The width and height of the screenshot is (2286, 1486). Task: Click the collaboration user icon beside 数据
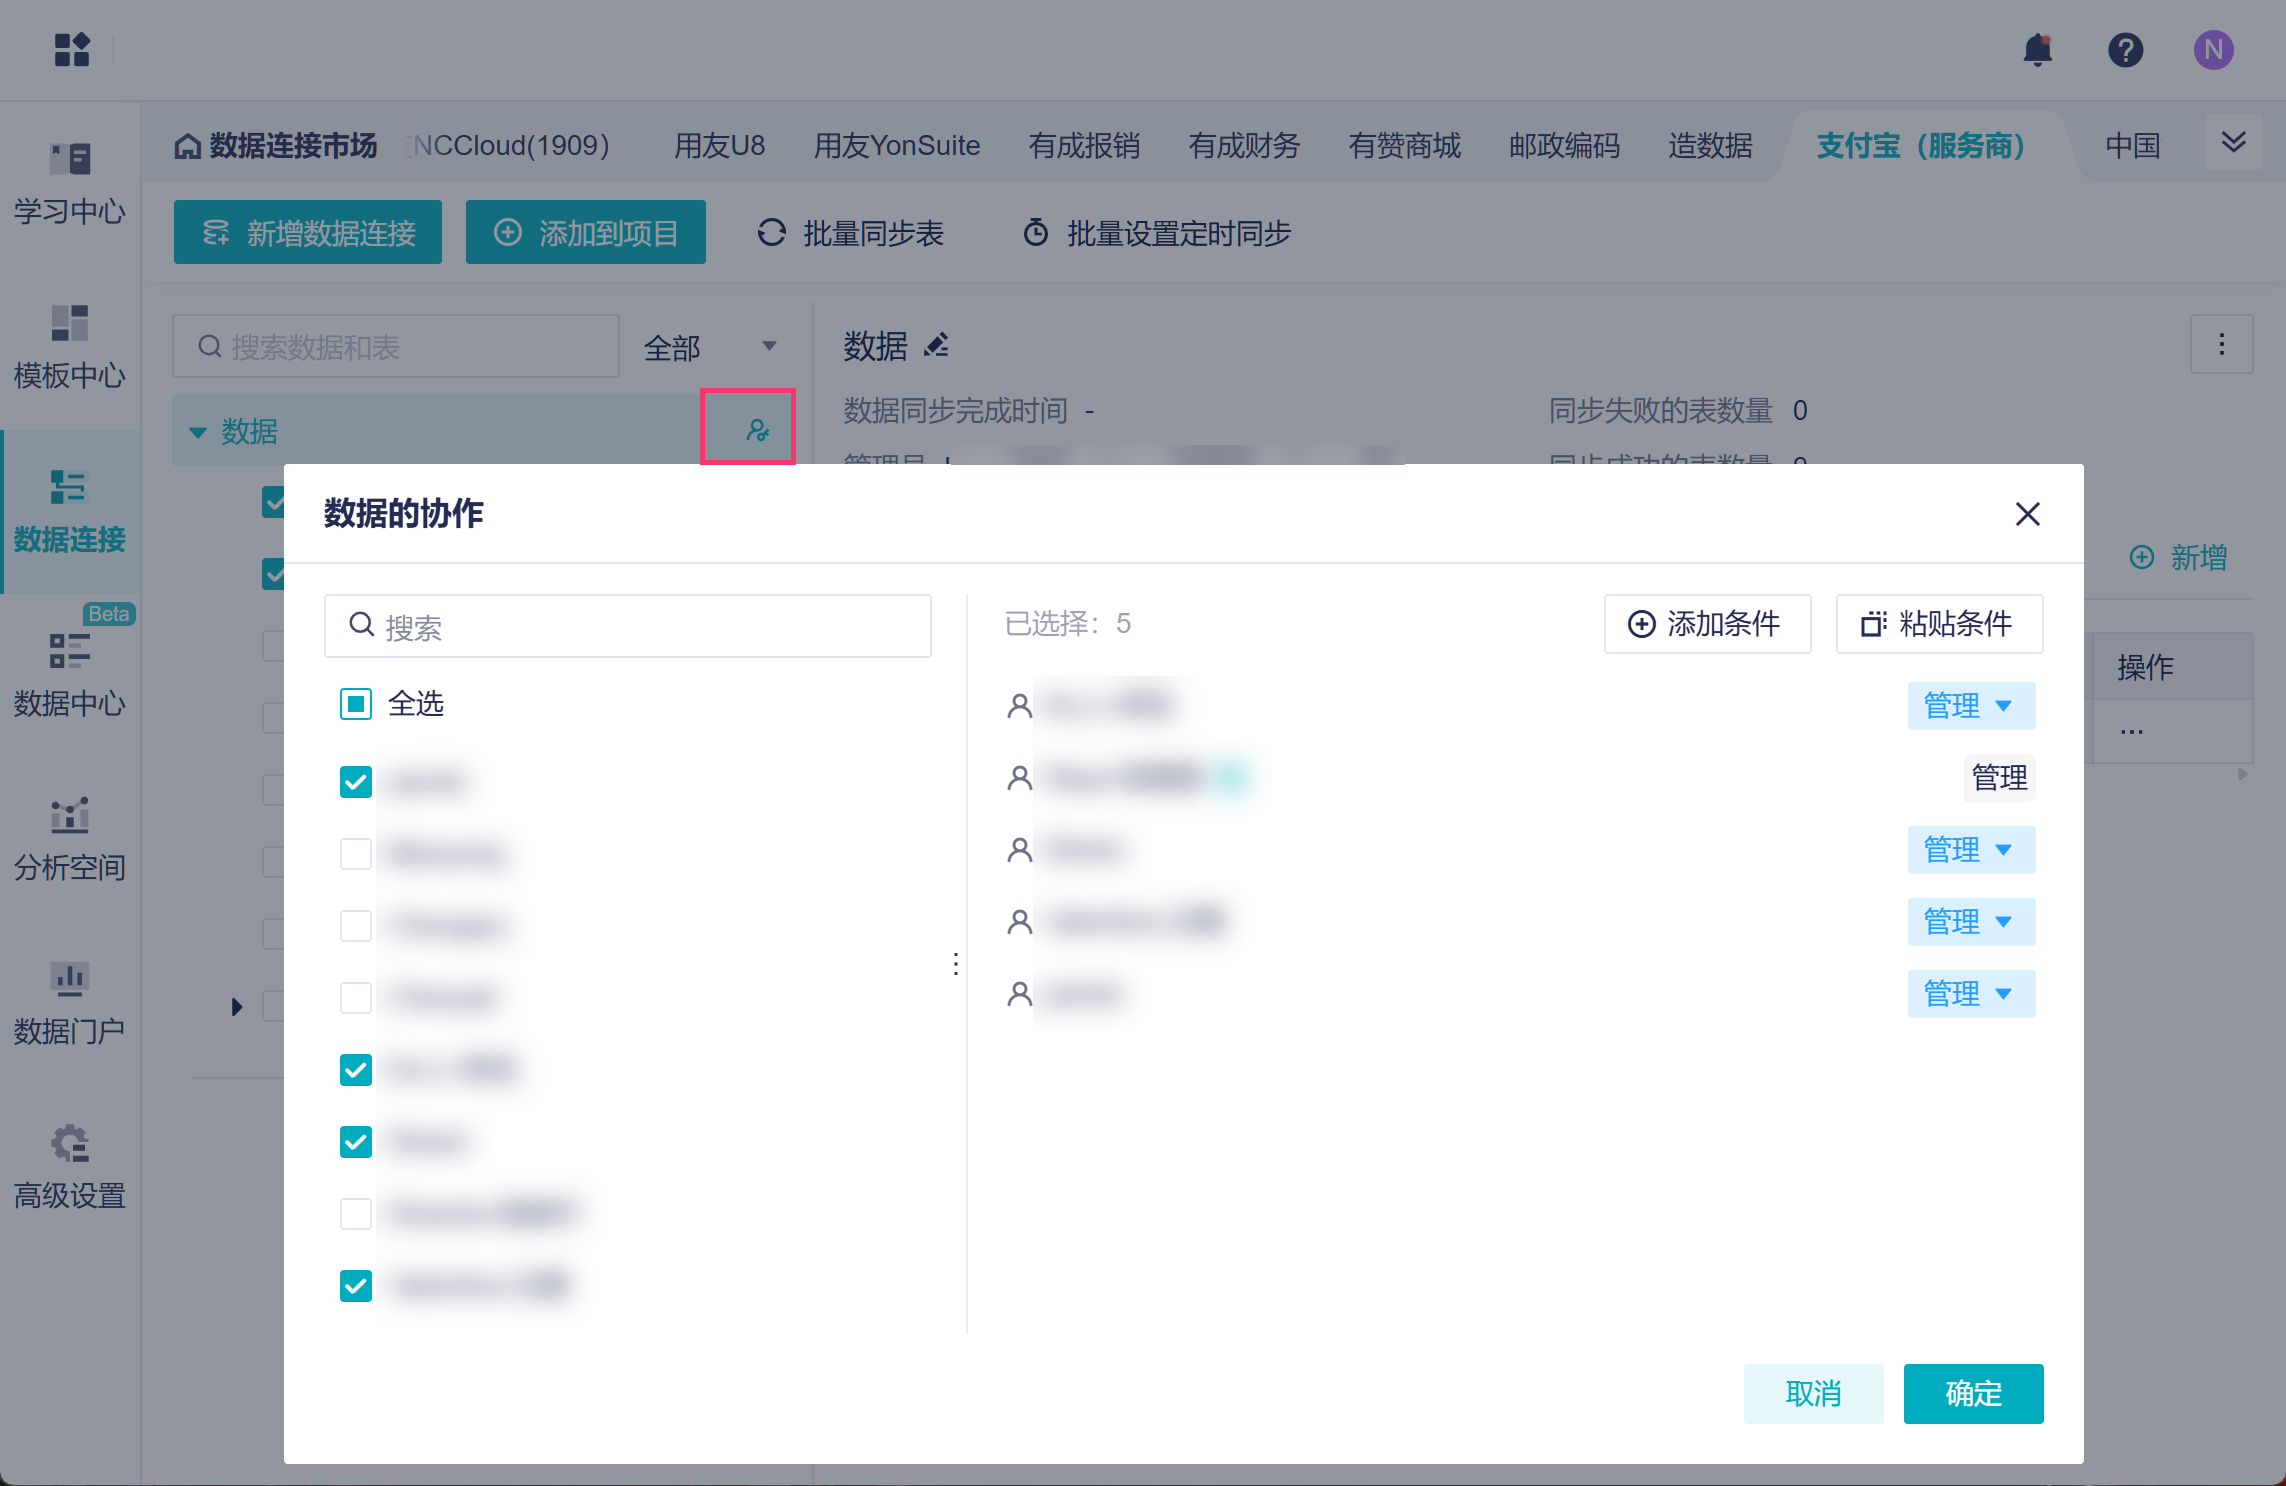(757, 430)
